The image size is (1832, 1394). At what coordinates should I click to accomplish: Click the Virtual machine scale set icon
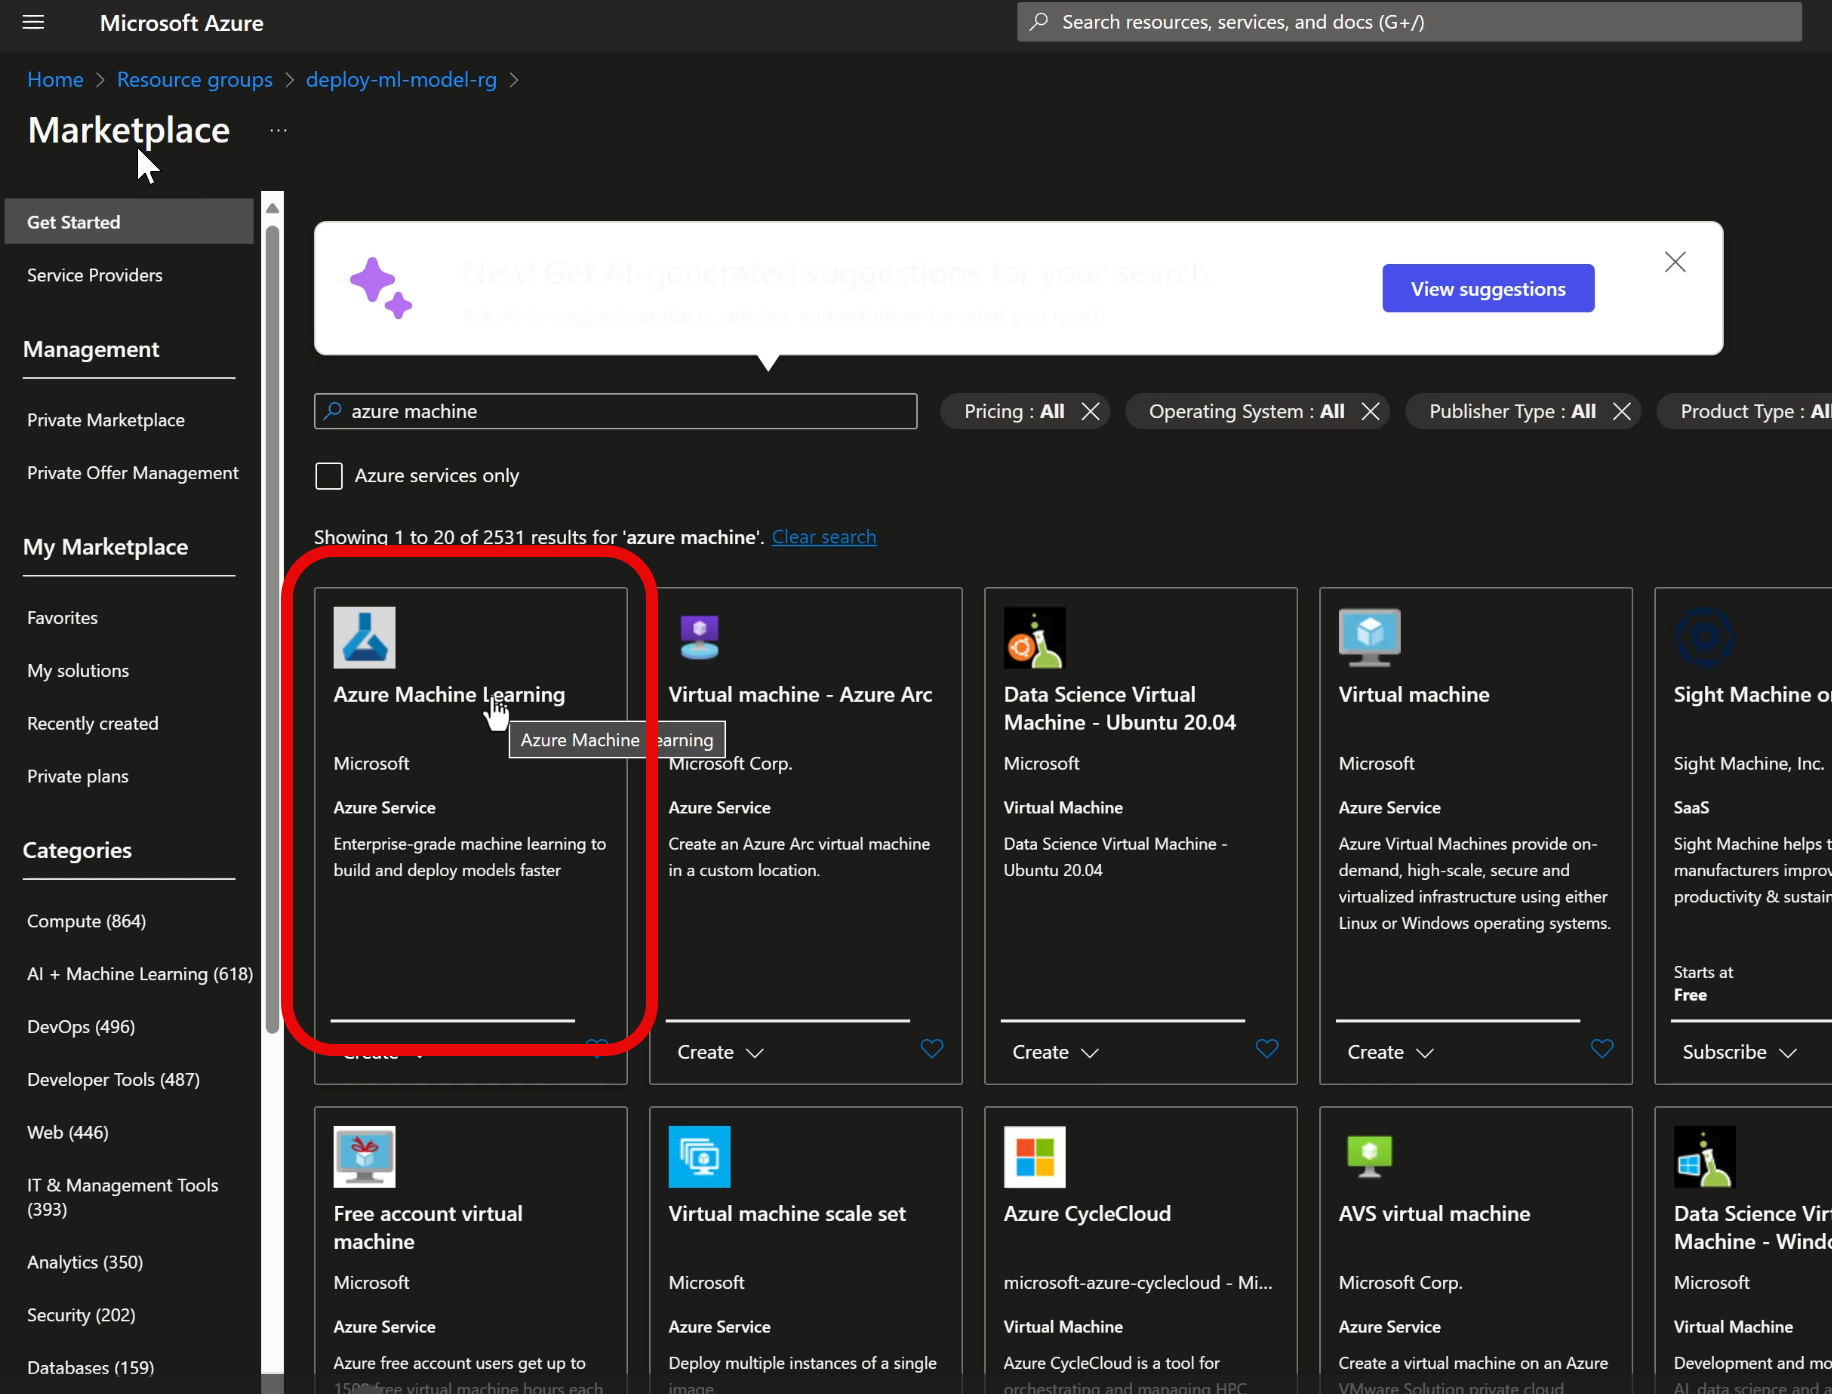point(699,1156)
